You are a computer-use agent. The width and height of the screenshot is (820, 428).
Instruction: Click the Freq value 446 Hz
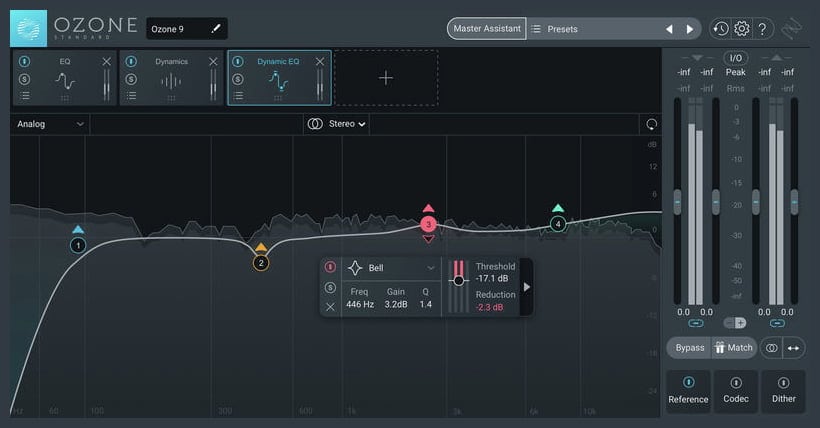point(360,304)
